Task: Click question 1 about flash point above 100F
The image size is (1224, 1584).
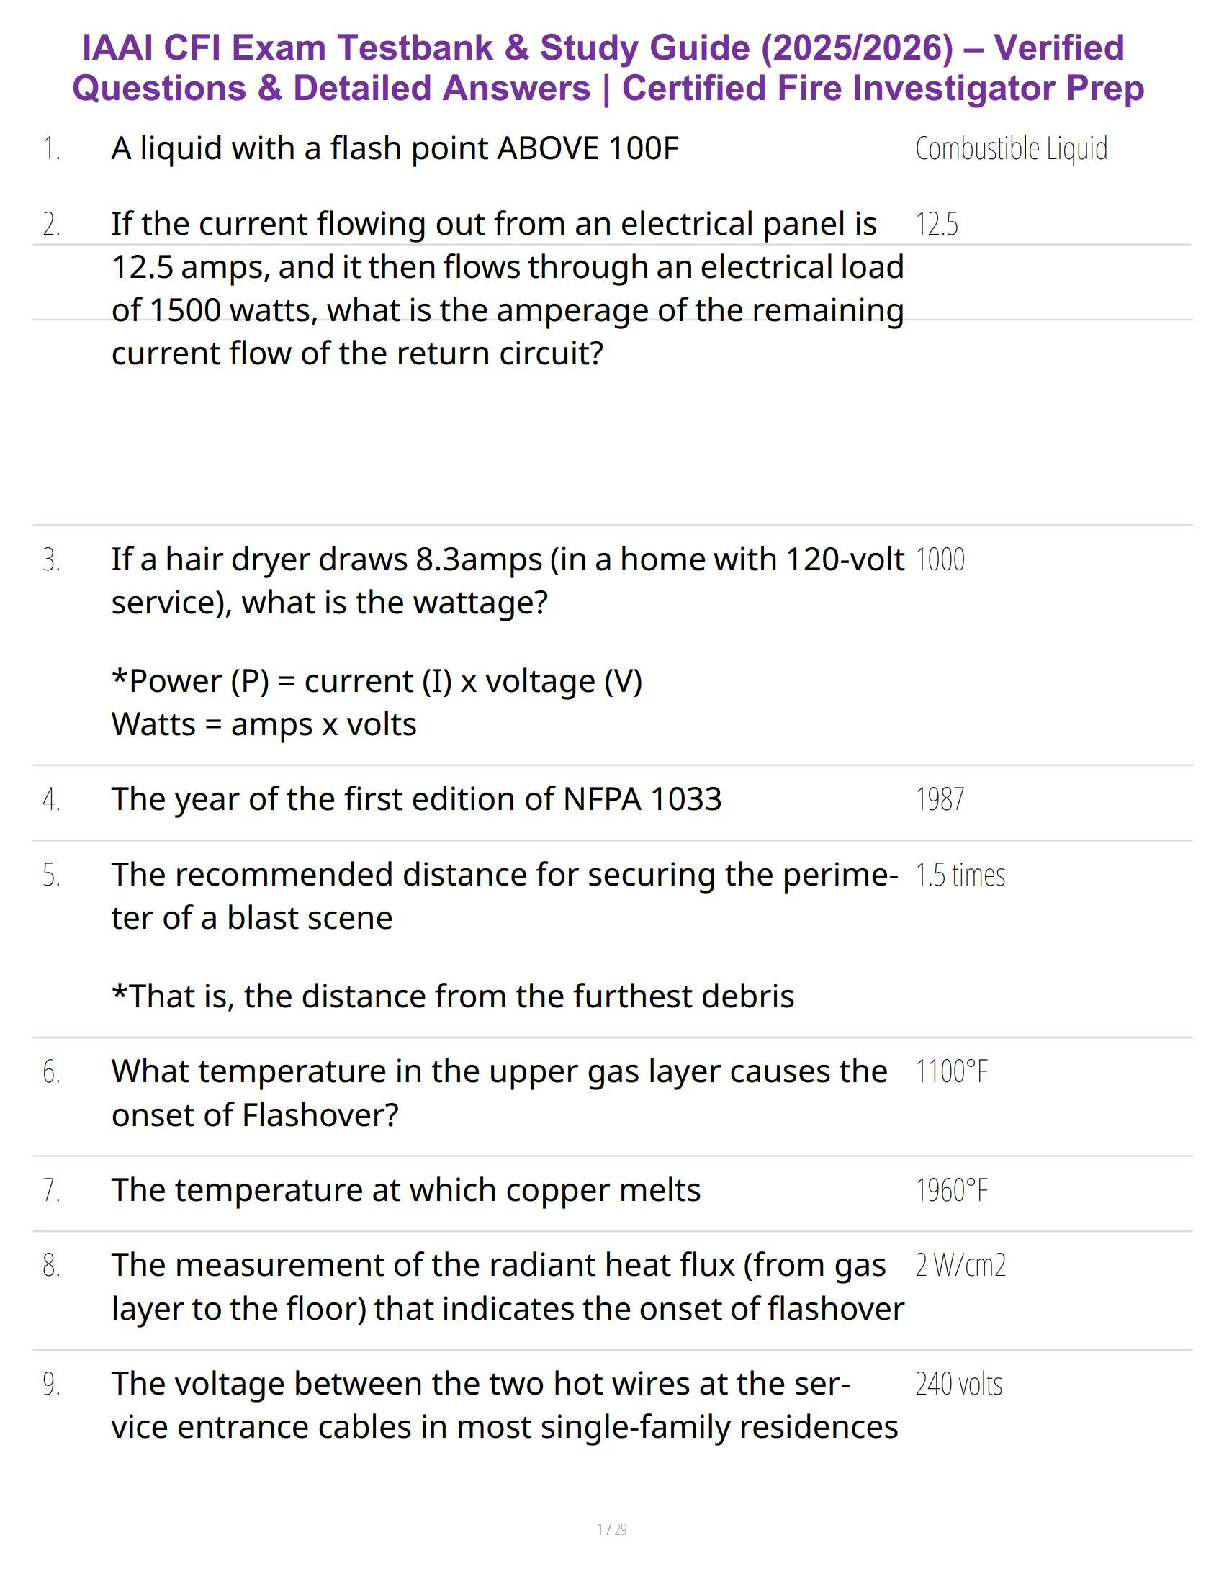Action: coord(395,149)
